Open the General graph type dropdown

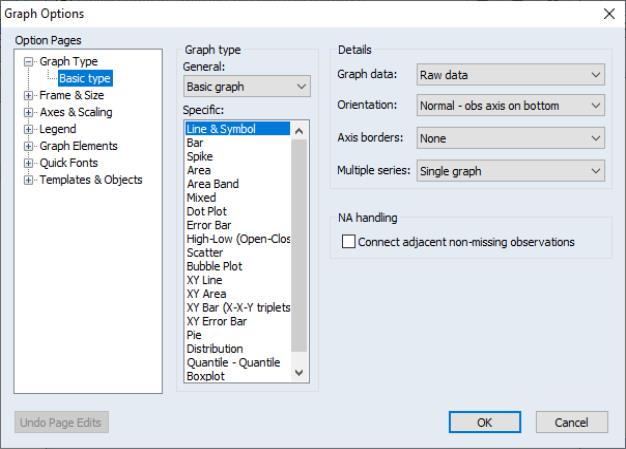pos(246,88)
